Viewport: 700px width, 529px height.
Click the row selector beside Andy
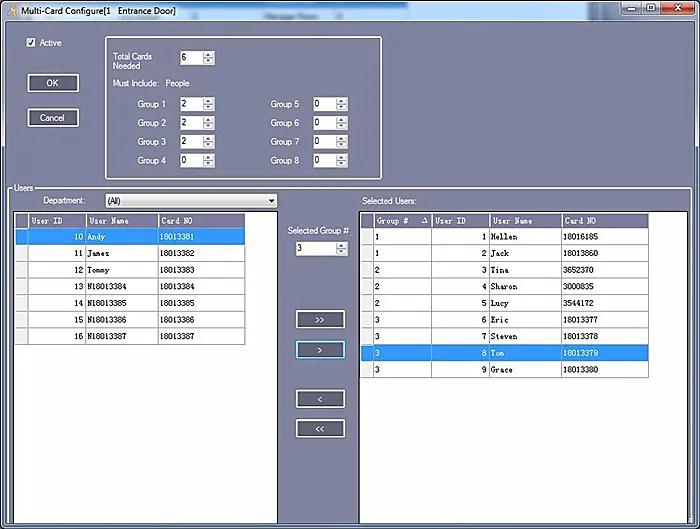point(21,237)
